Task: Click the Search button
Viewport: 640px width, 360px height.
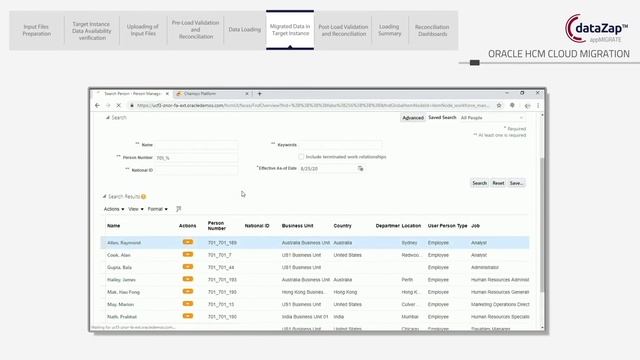Action: (479, 183)
